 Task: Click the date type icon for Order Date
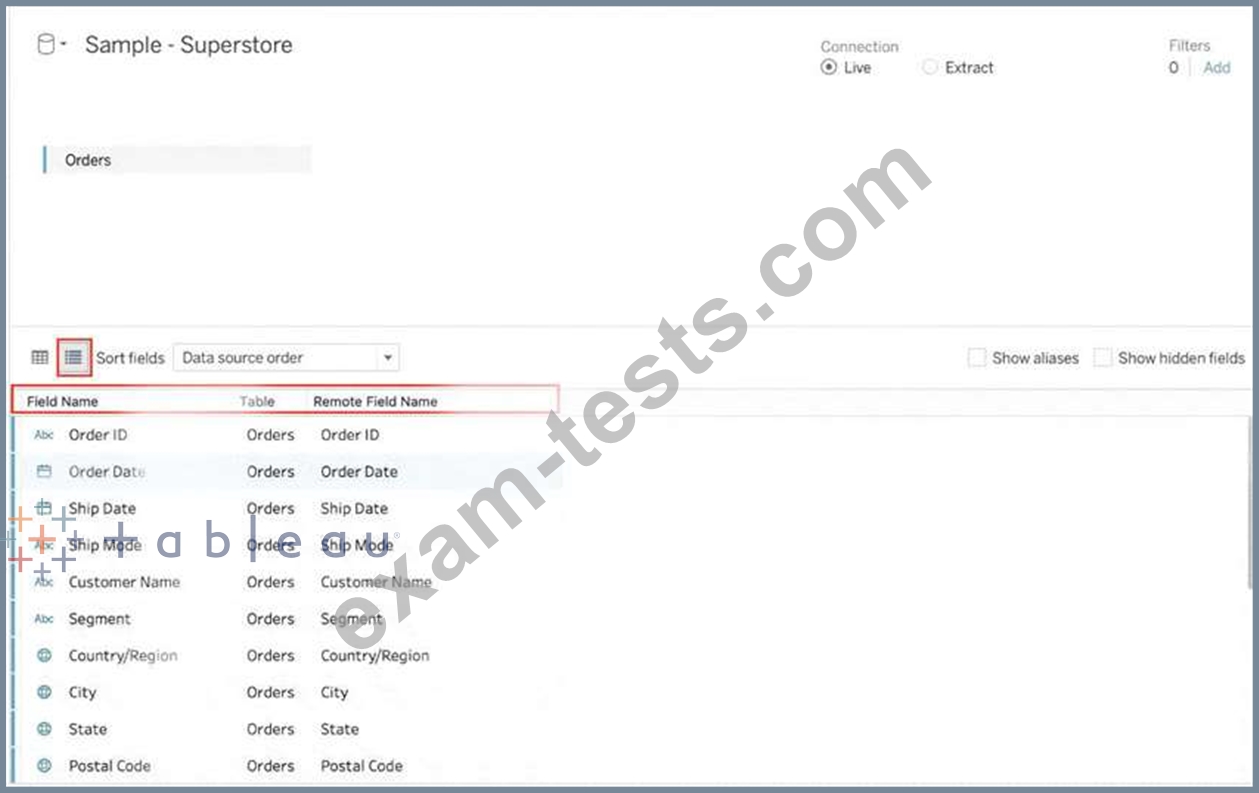(44, 472)
